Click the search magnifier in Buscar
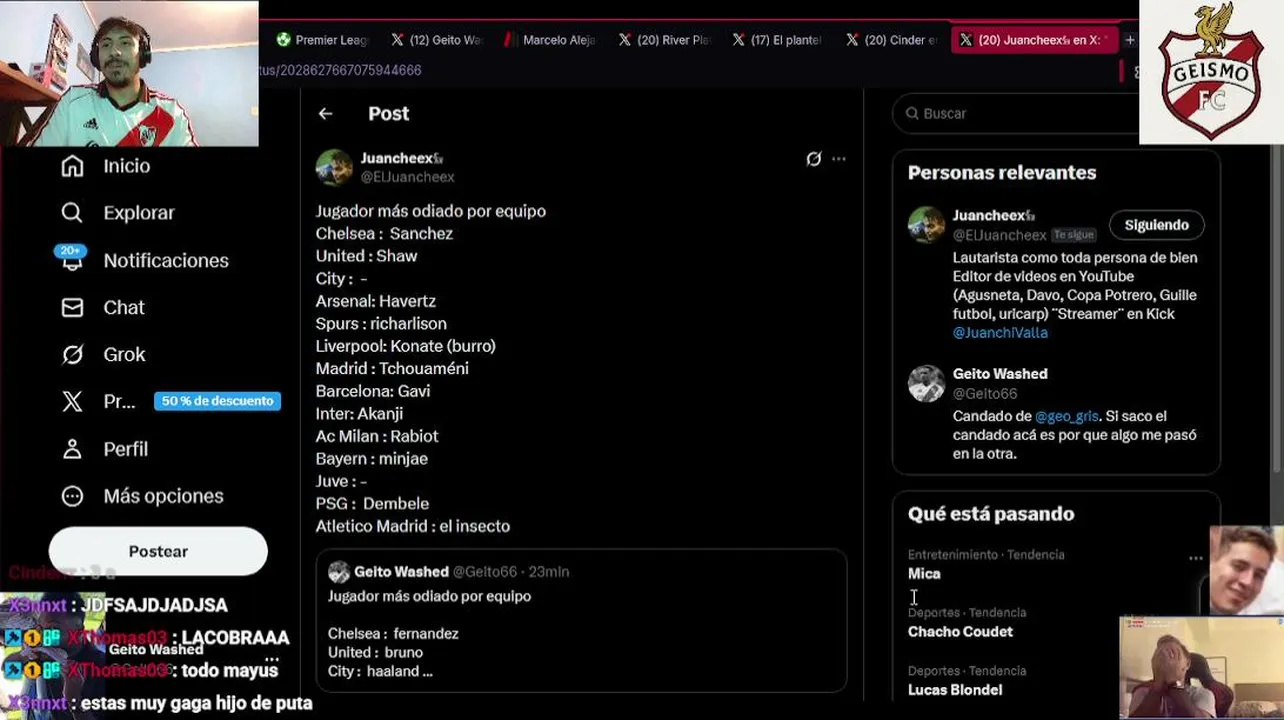The width and height of the screenshot is (1284, 720). [912, 114]
